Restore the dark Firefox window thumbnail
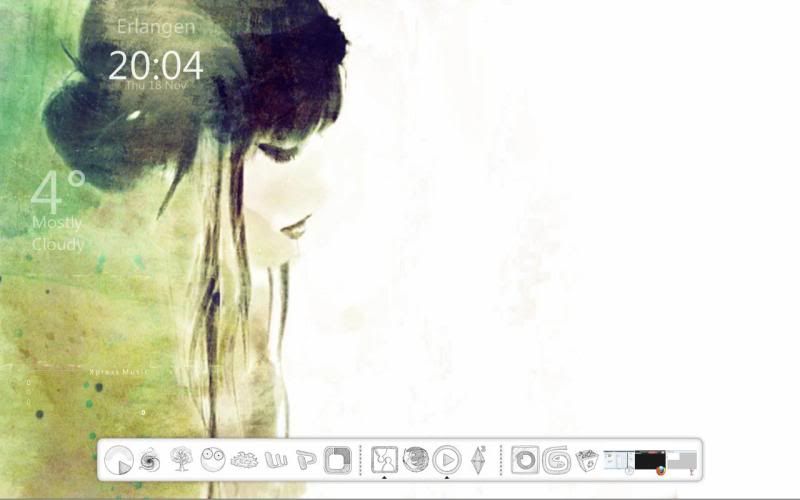The image size is (800, 500). tap(650, 461)
